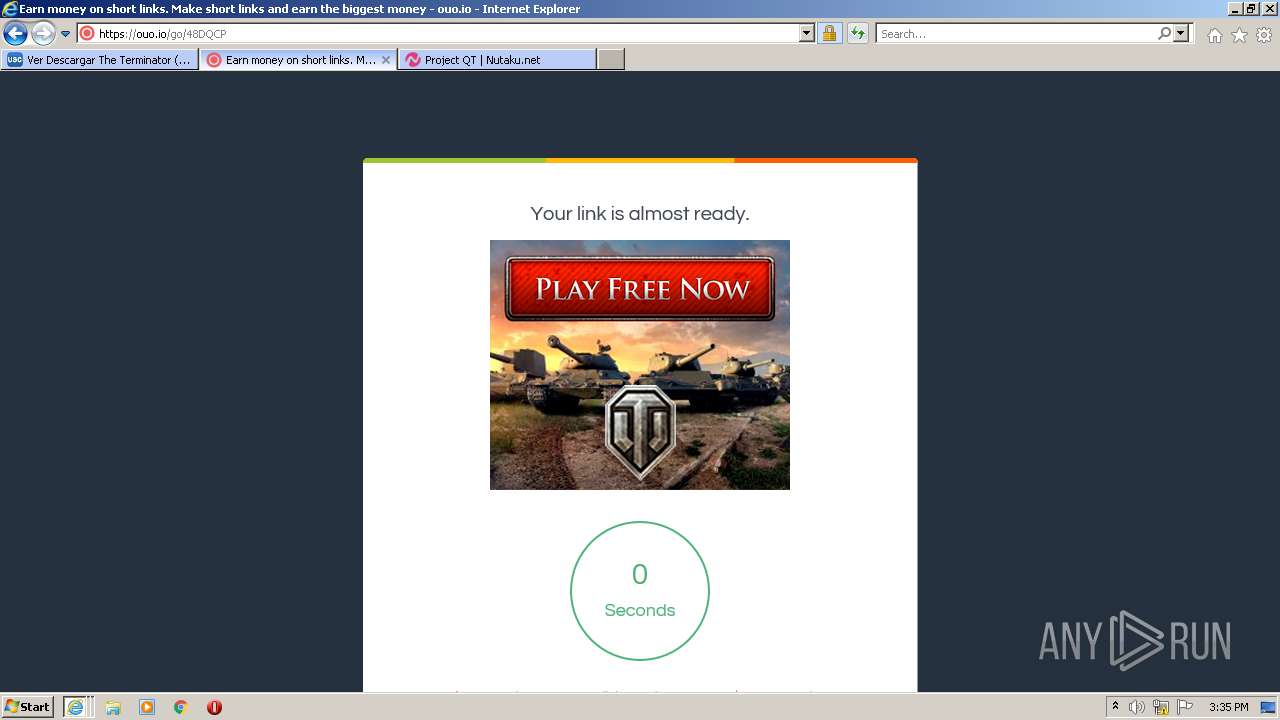Restore down the Internet Explorer window
This screenshot has height=720, width=1280.
point(1251,8)
